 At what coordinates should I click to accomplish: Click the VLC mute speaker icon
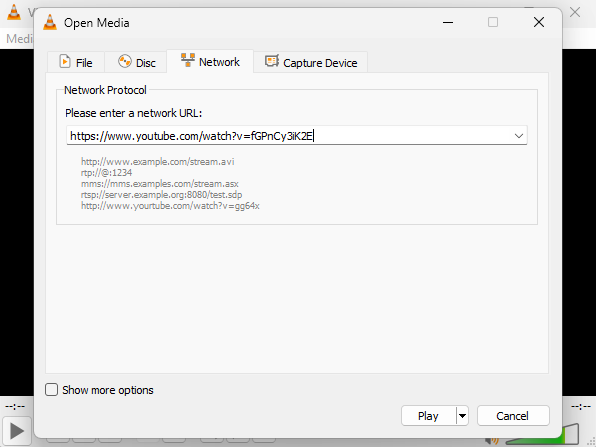point(493,441)
